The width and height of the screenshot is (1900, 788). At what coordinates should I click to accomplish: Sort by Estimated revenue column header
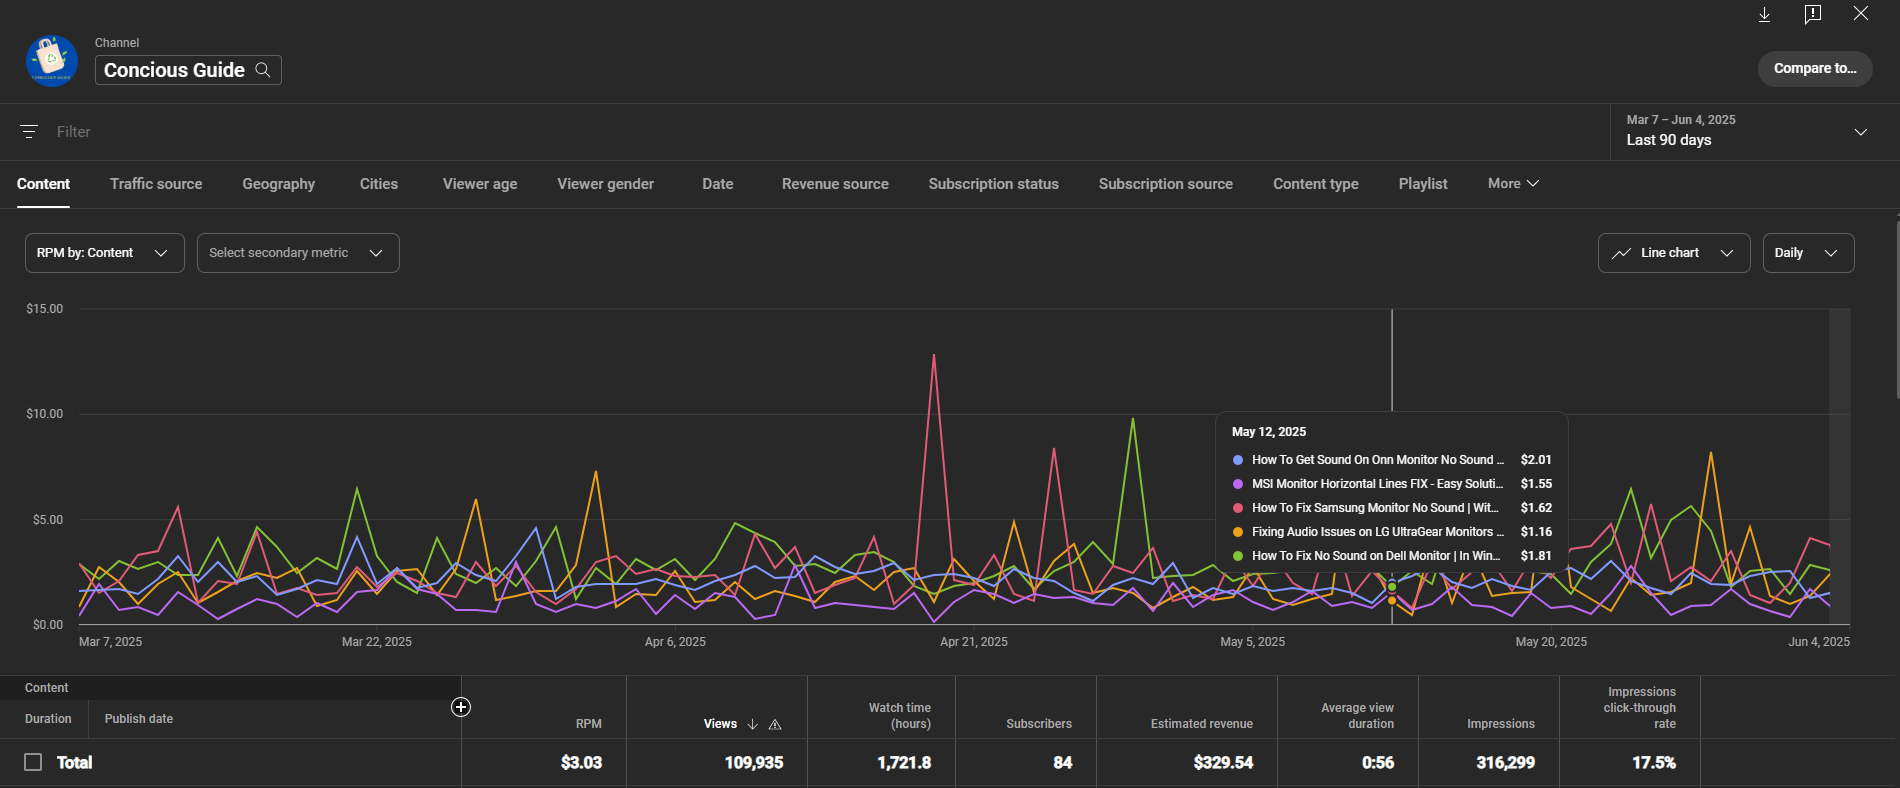coord(1201,724)
